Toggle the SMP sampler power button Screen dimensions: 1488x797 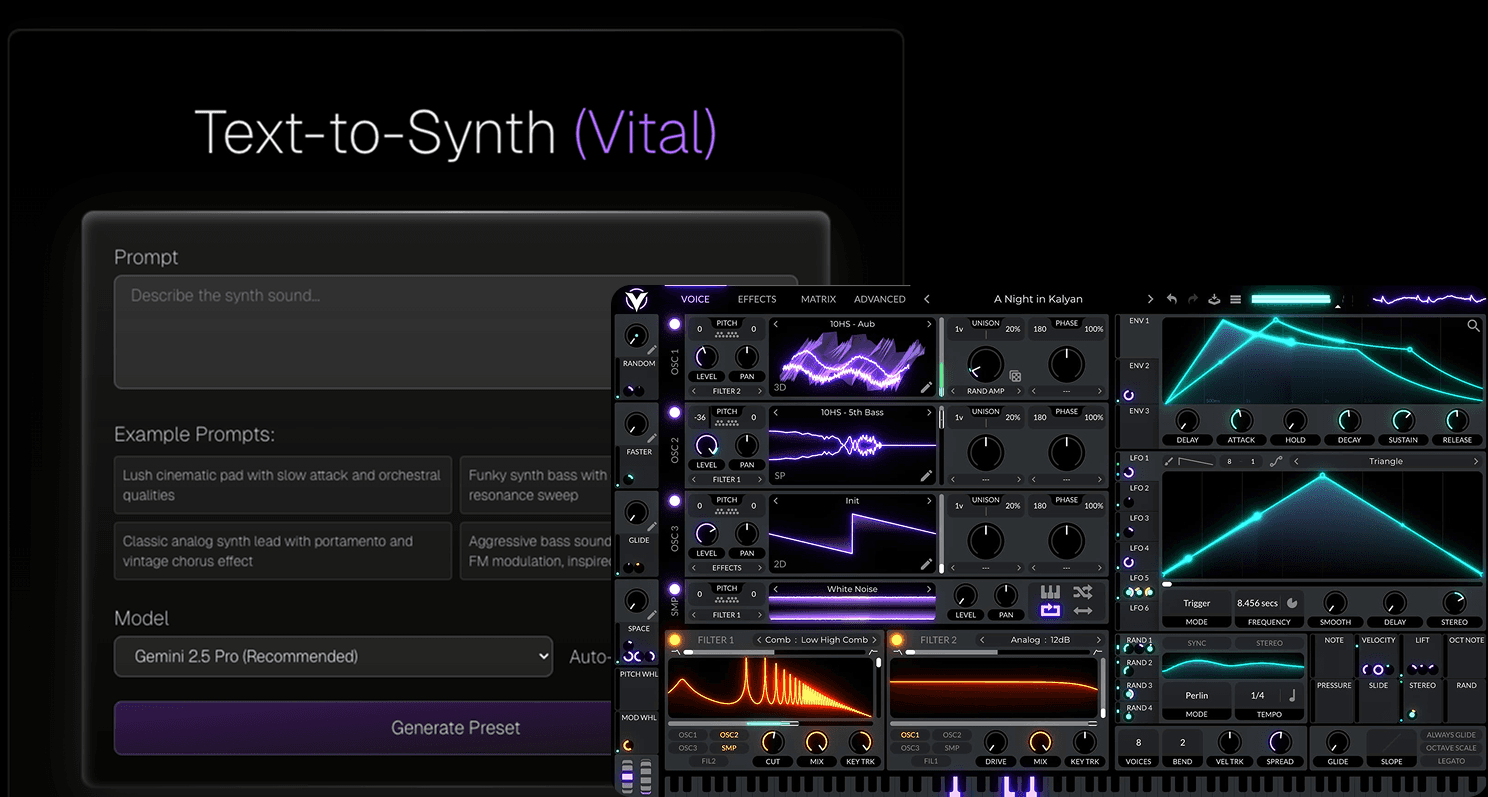[x=675, y=589]
